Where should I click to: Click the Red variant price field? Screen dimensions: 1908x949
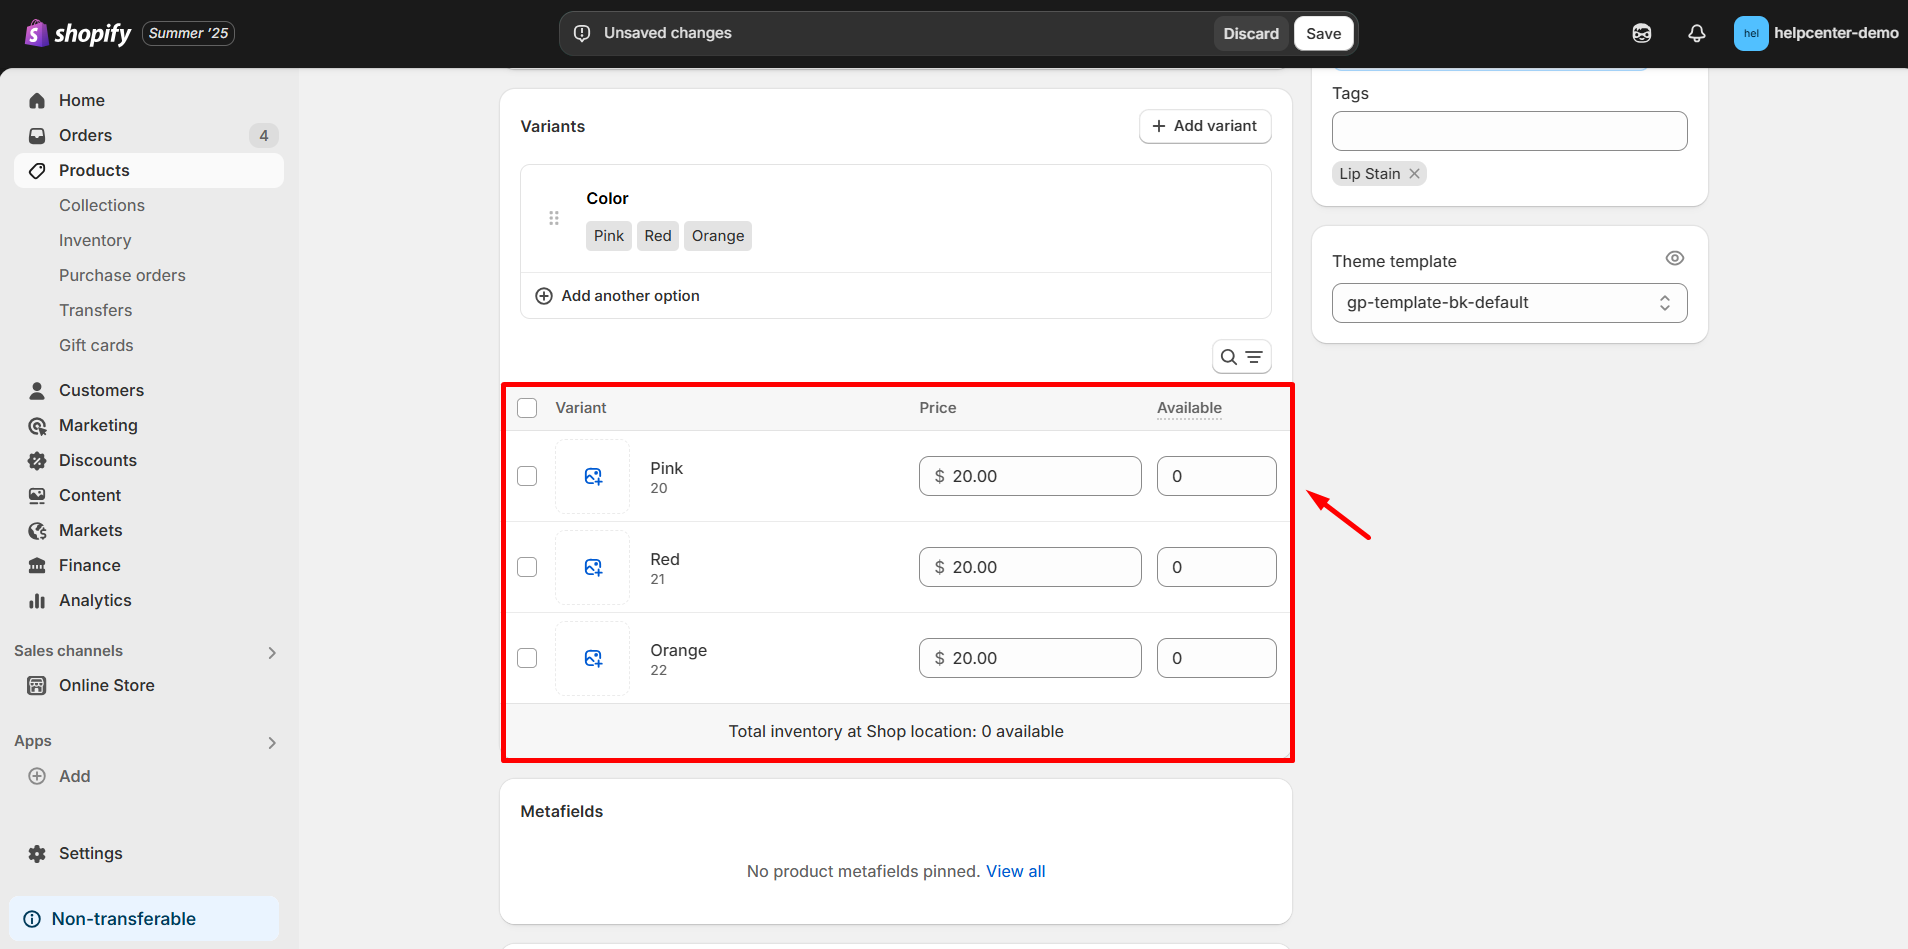(1030, 567)
